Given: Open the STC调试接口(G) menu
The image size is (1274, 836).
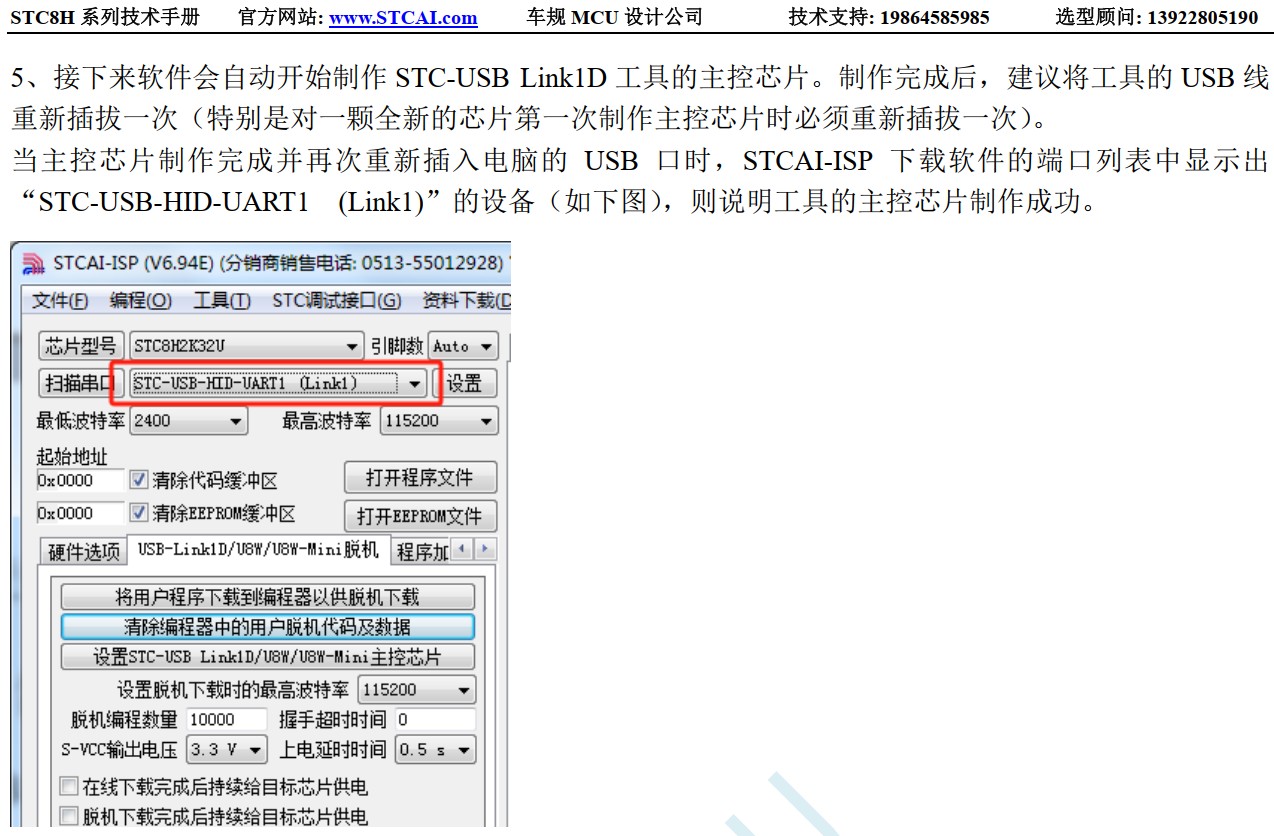Looking at the screenshot, I should point(336,301).
